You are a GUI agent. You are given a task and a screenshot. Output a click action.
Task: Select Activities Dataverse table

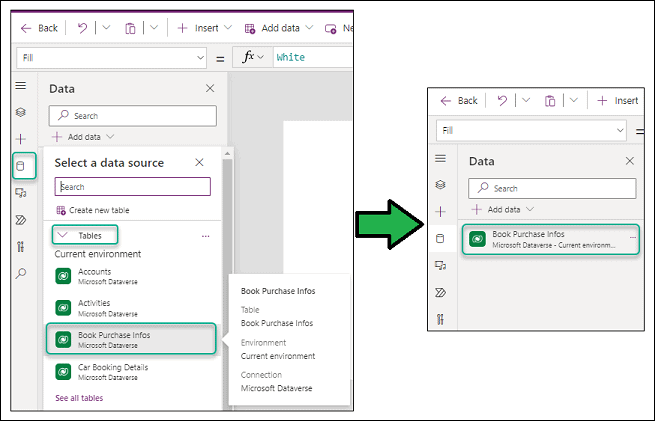132,308
